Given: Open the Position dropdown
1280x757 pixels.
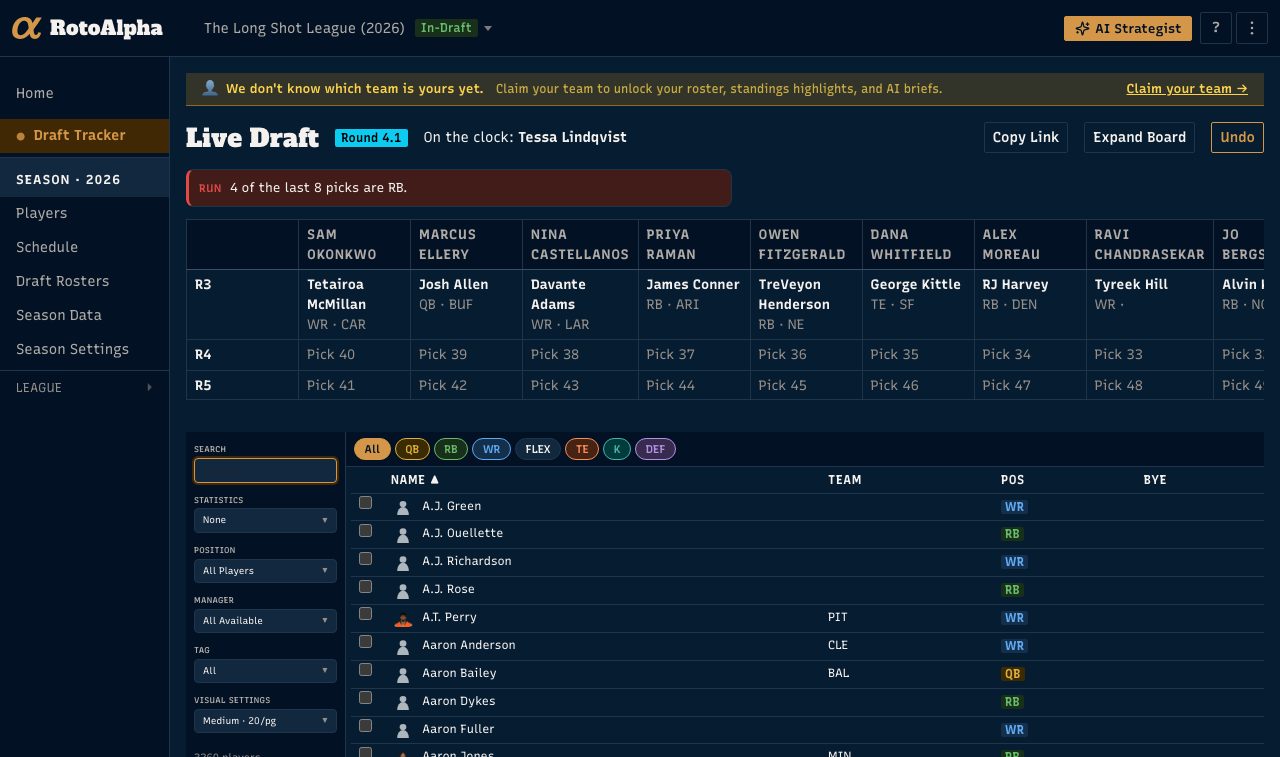Looking at the screenshot, I should coord(265,571).
